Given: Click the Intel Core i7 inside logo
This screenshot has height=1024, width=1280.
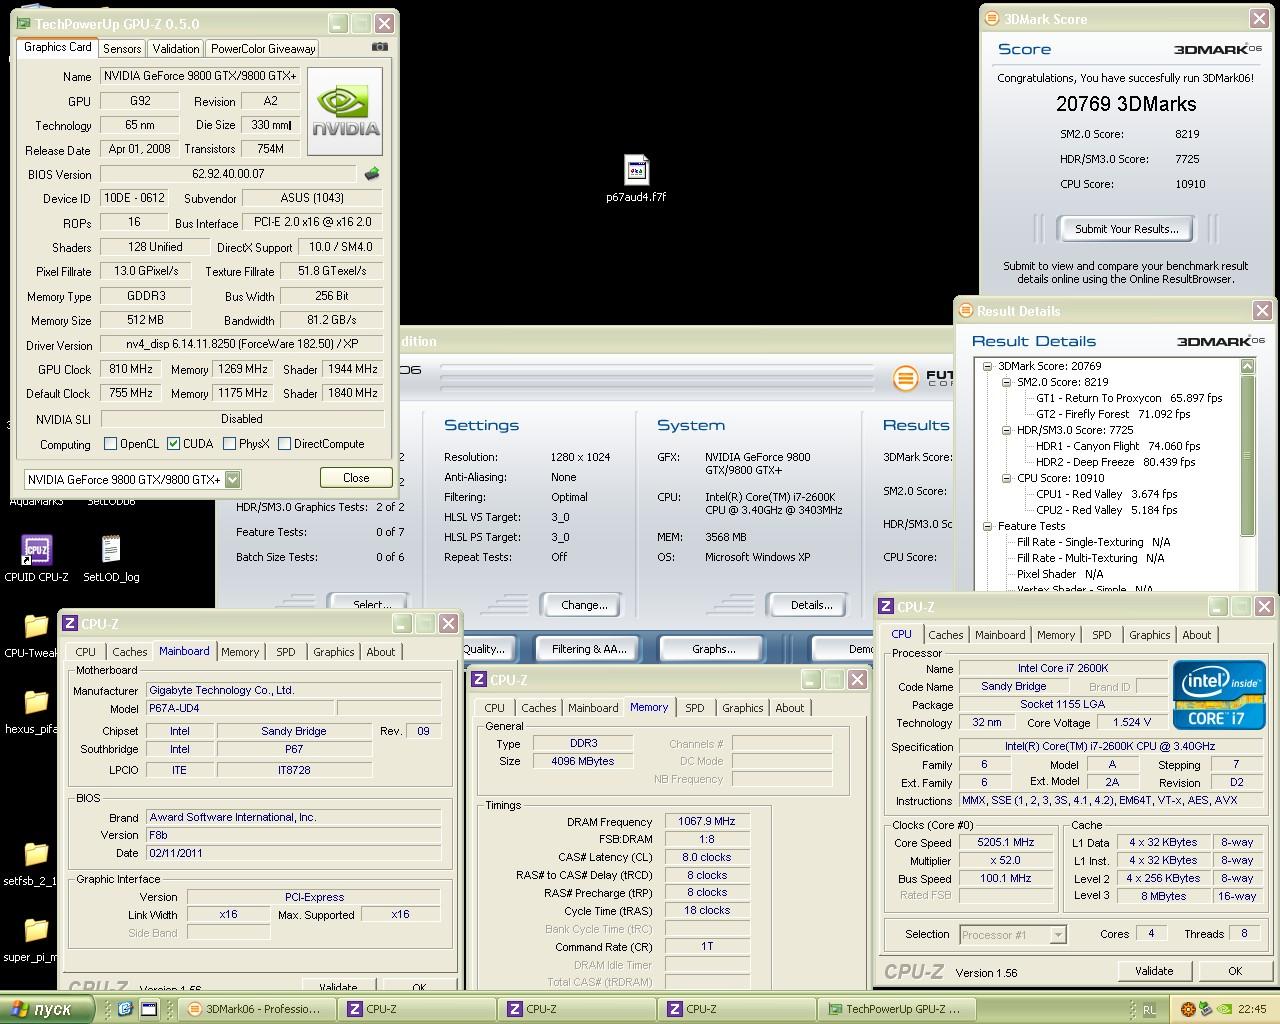Looking at the screenshot, I should tap(1219, 695).
